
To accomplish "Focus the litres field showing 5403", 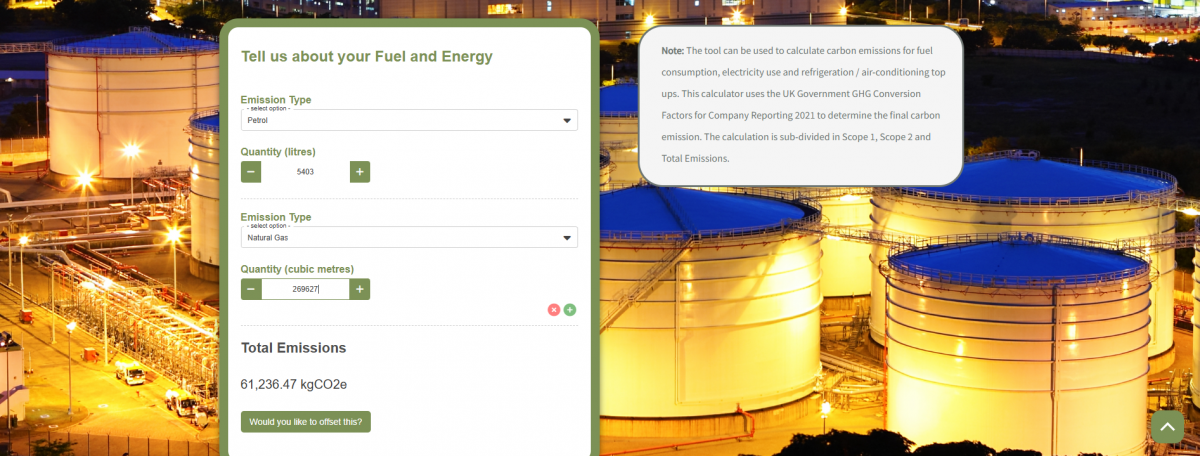I will [305, 172].
